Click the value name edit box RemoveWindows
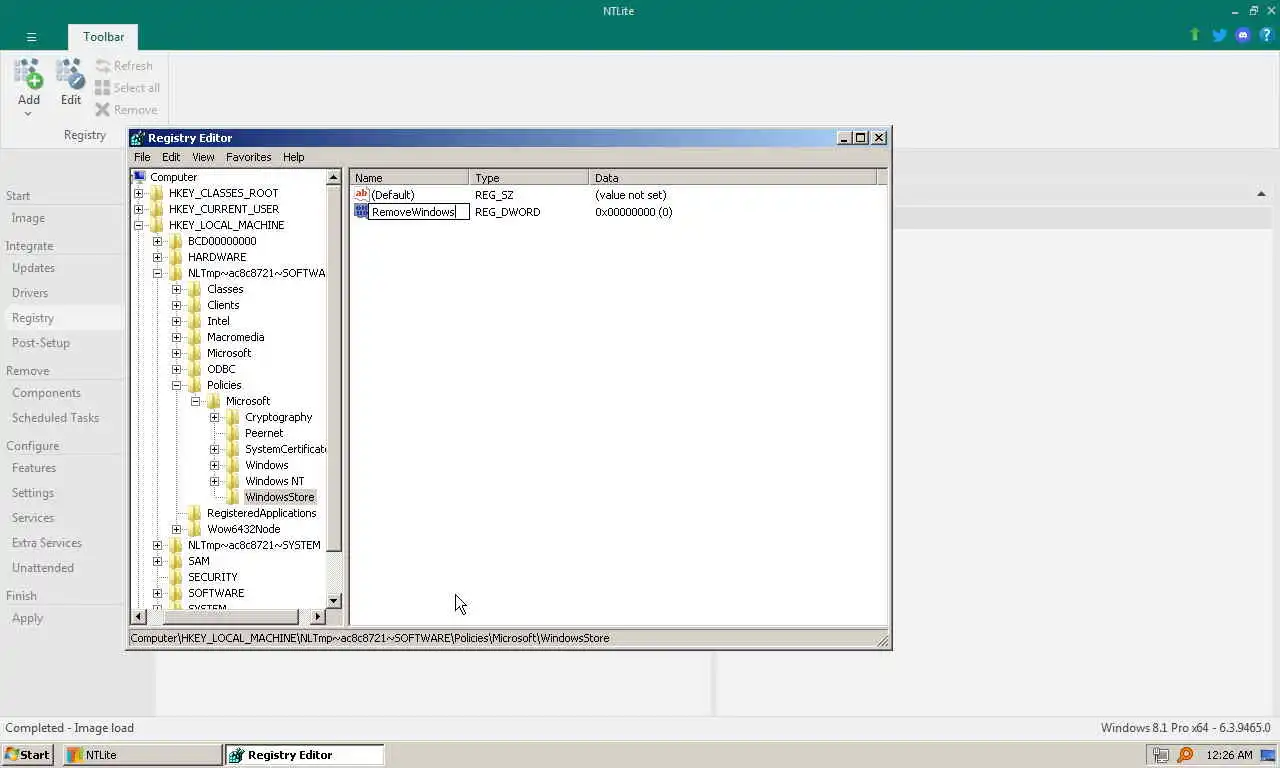This screenshot has width=1280, height=768. [x=419, y=212]
